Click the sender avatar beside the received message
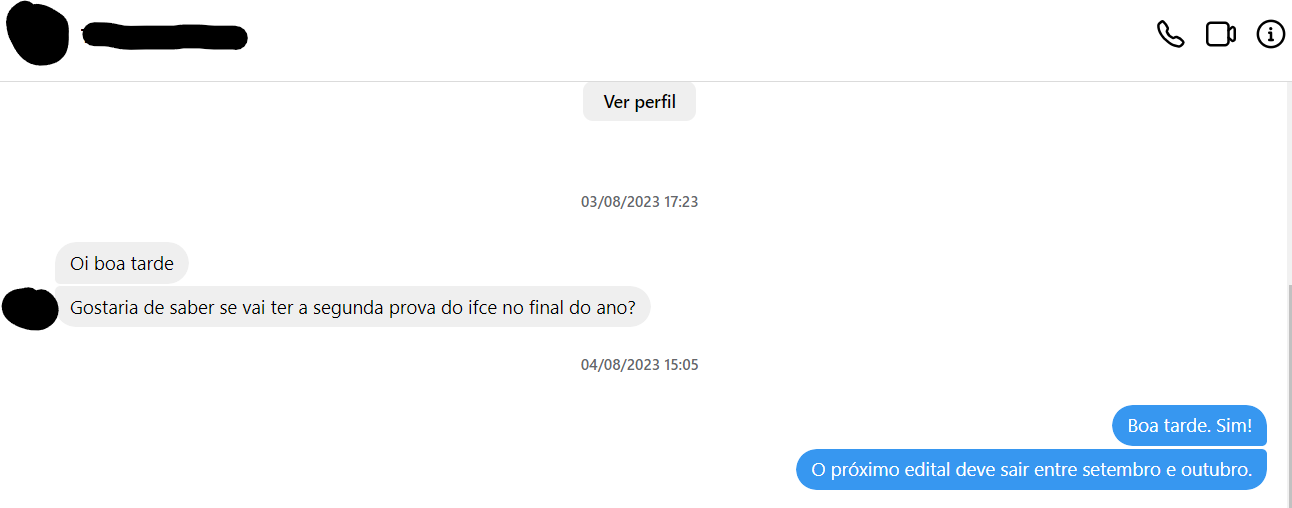 click(30, 308)
